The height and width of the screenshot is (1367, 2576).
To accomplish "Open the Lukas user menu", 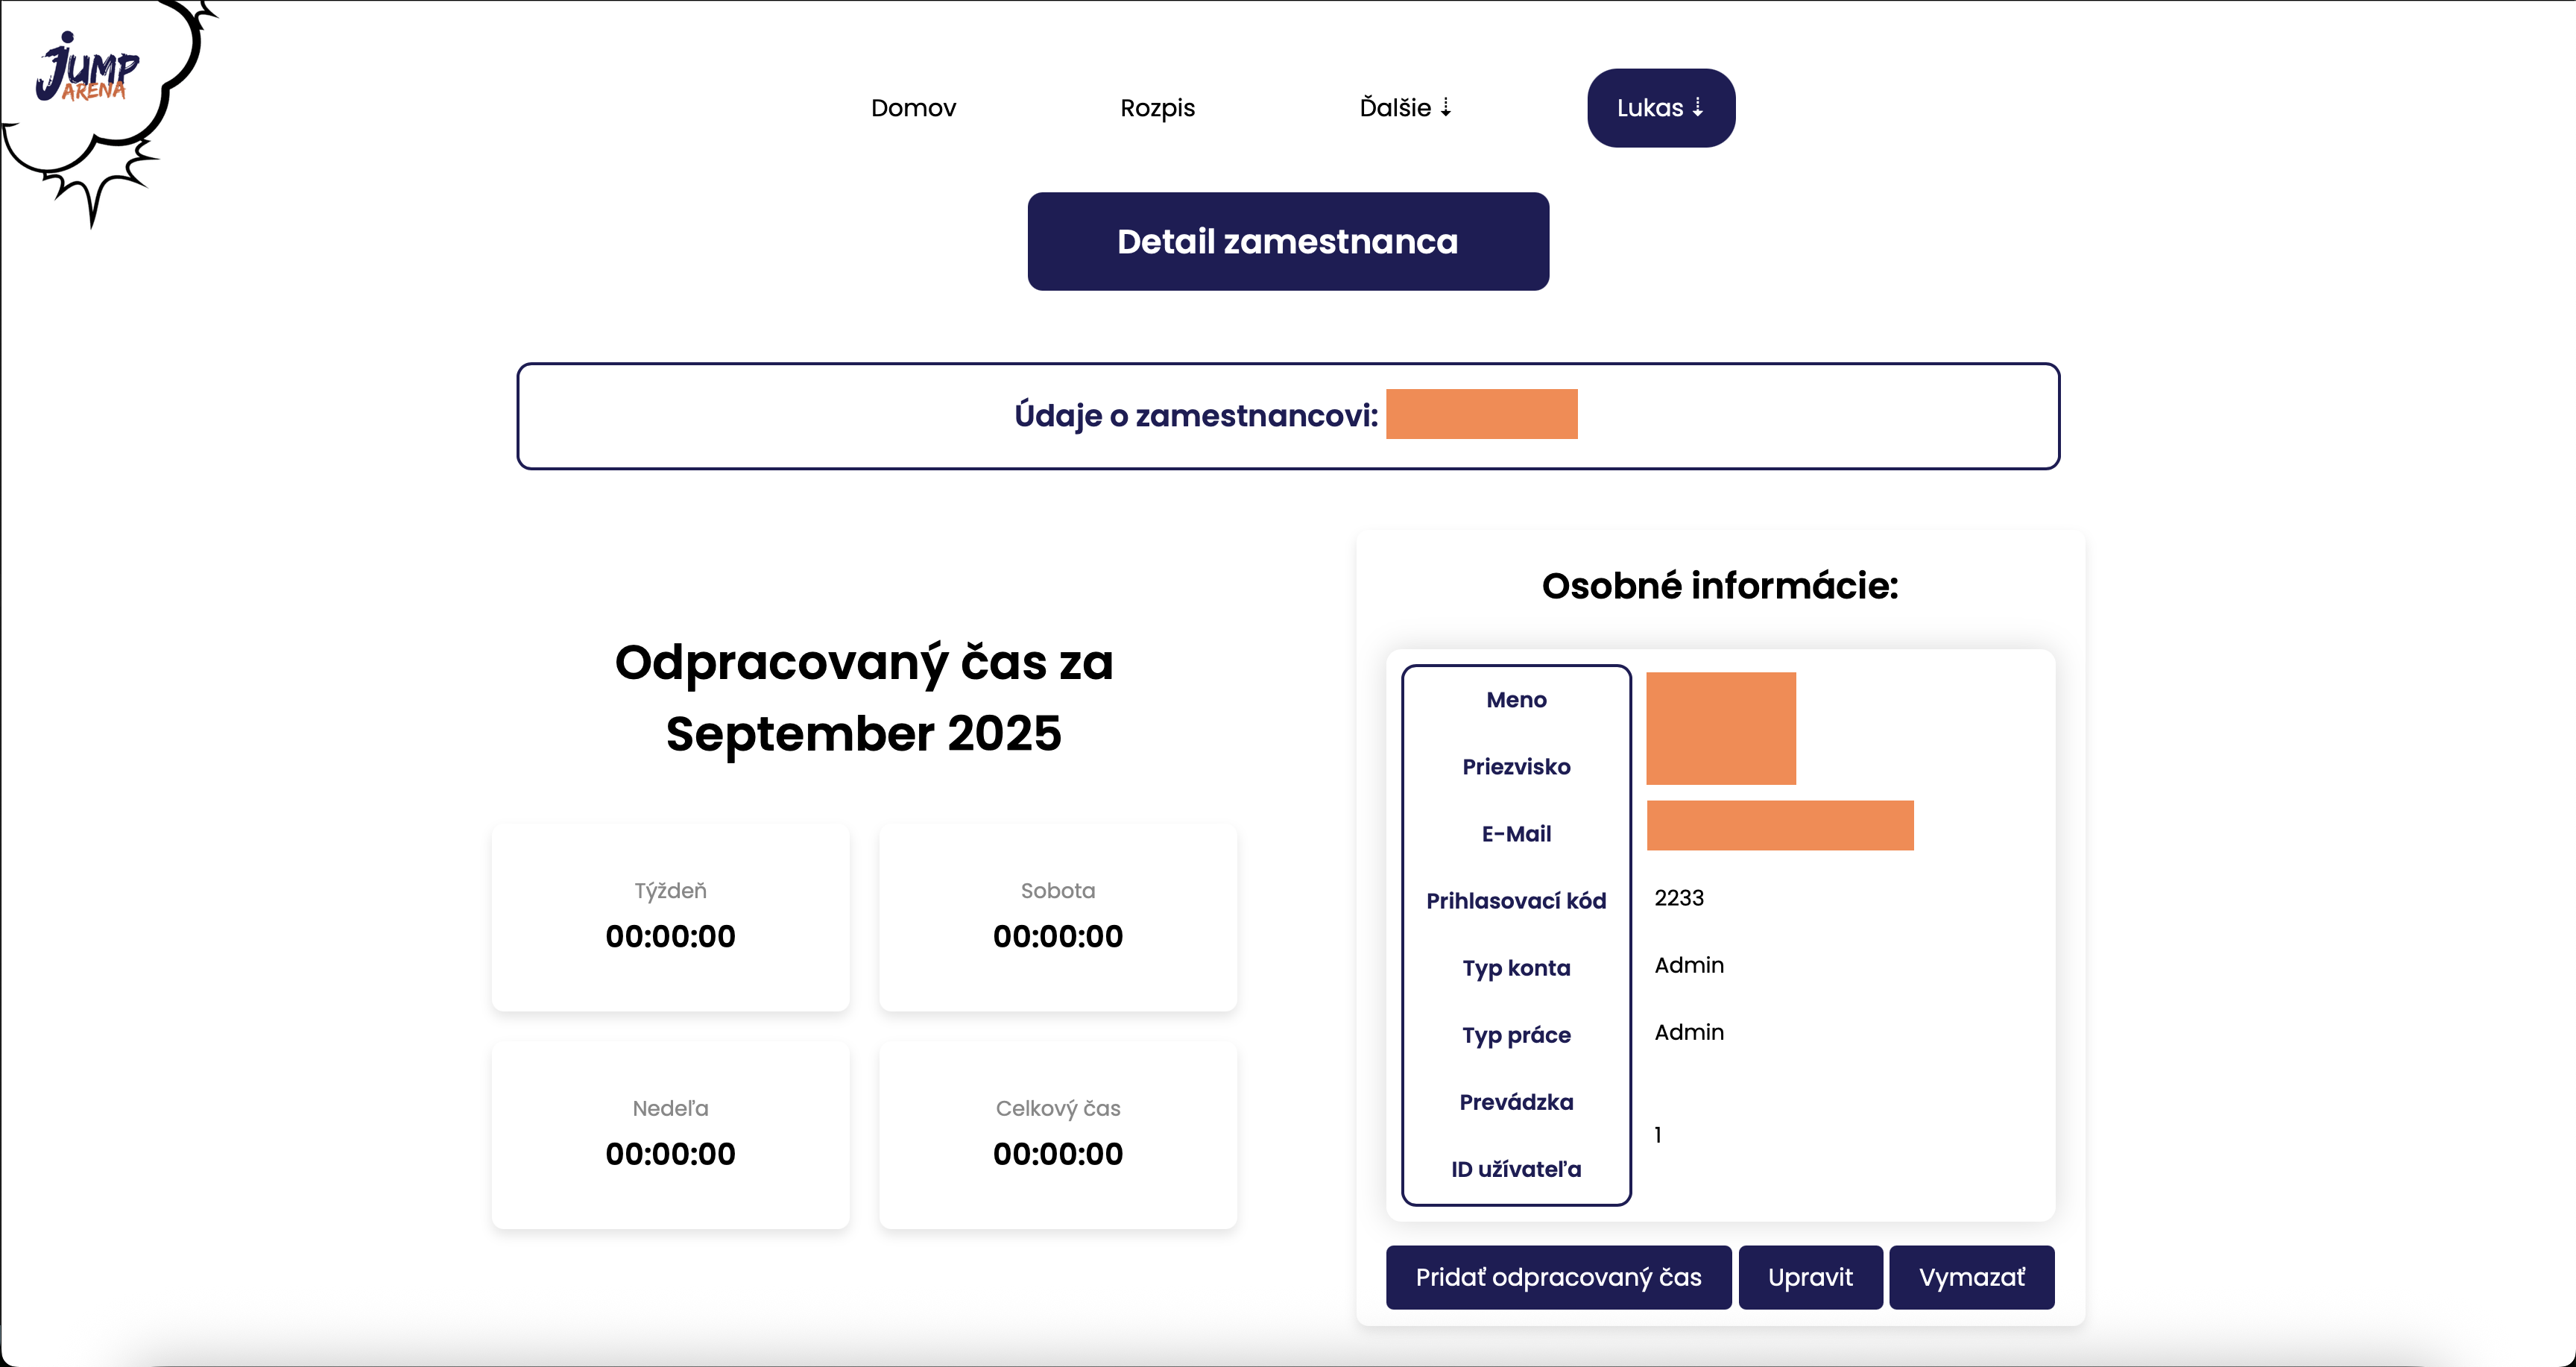I will coord(1661,108).
